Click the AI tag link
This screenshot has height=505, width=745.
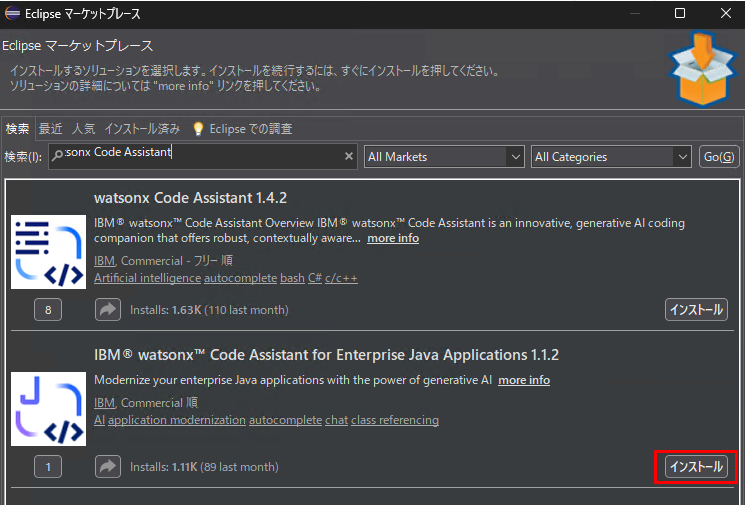pyautogui.click(x=99, y=420)
